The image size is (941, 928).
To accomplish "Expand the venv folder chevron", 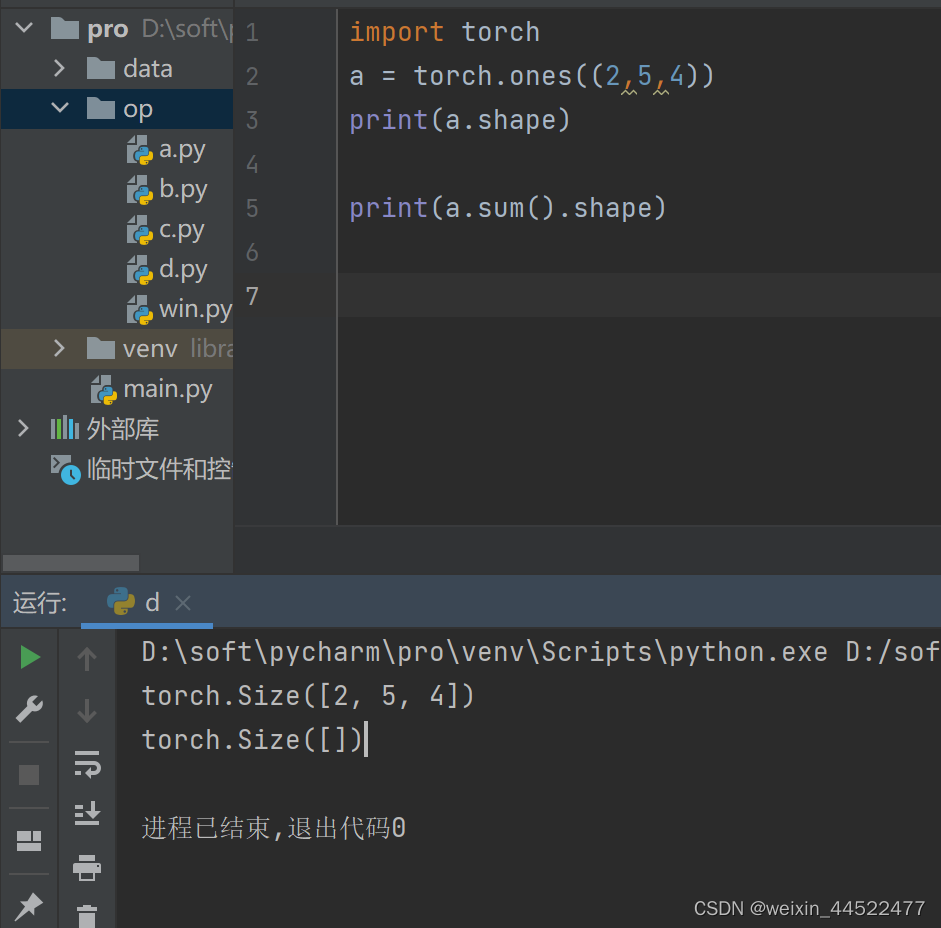I will point(59,348).
